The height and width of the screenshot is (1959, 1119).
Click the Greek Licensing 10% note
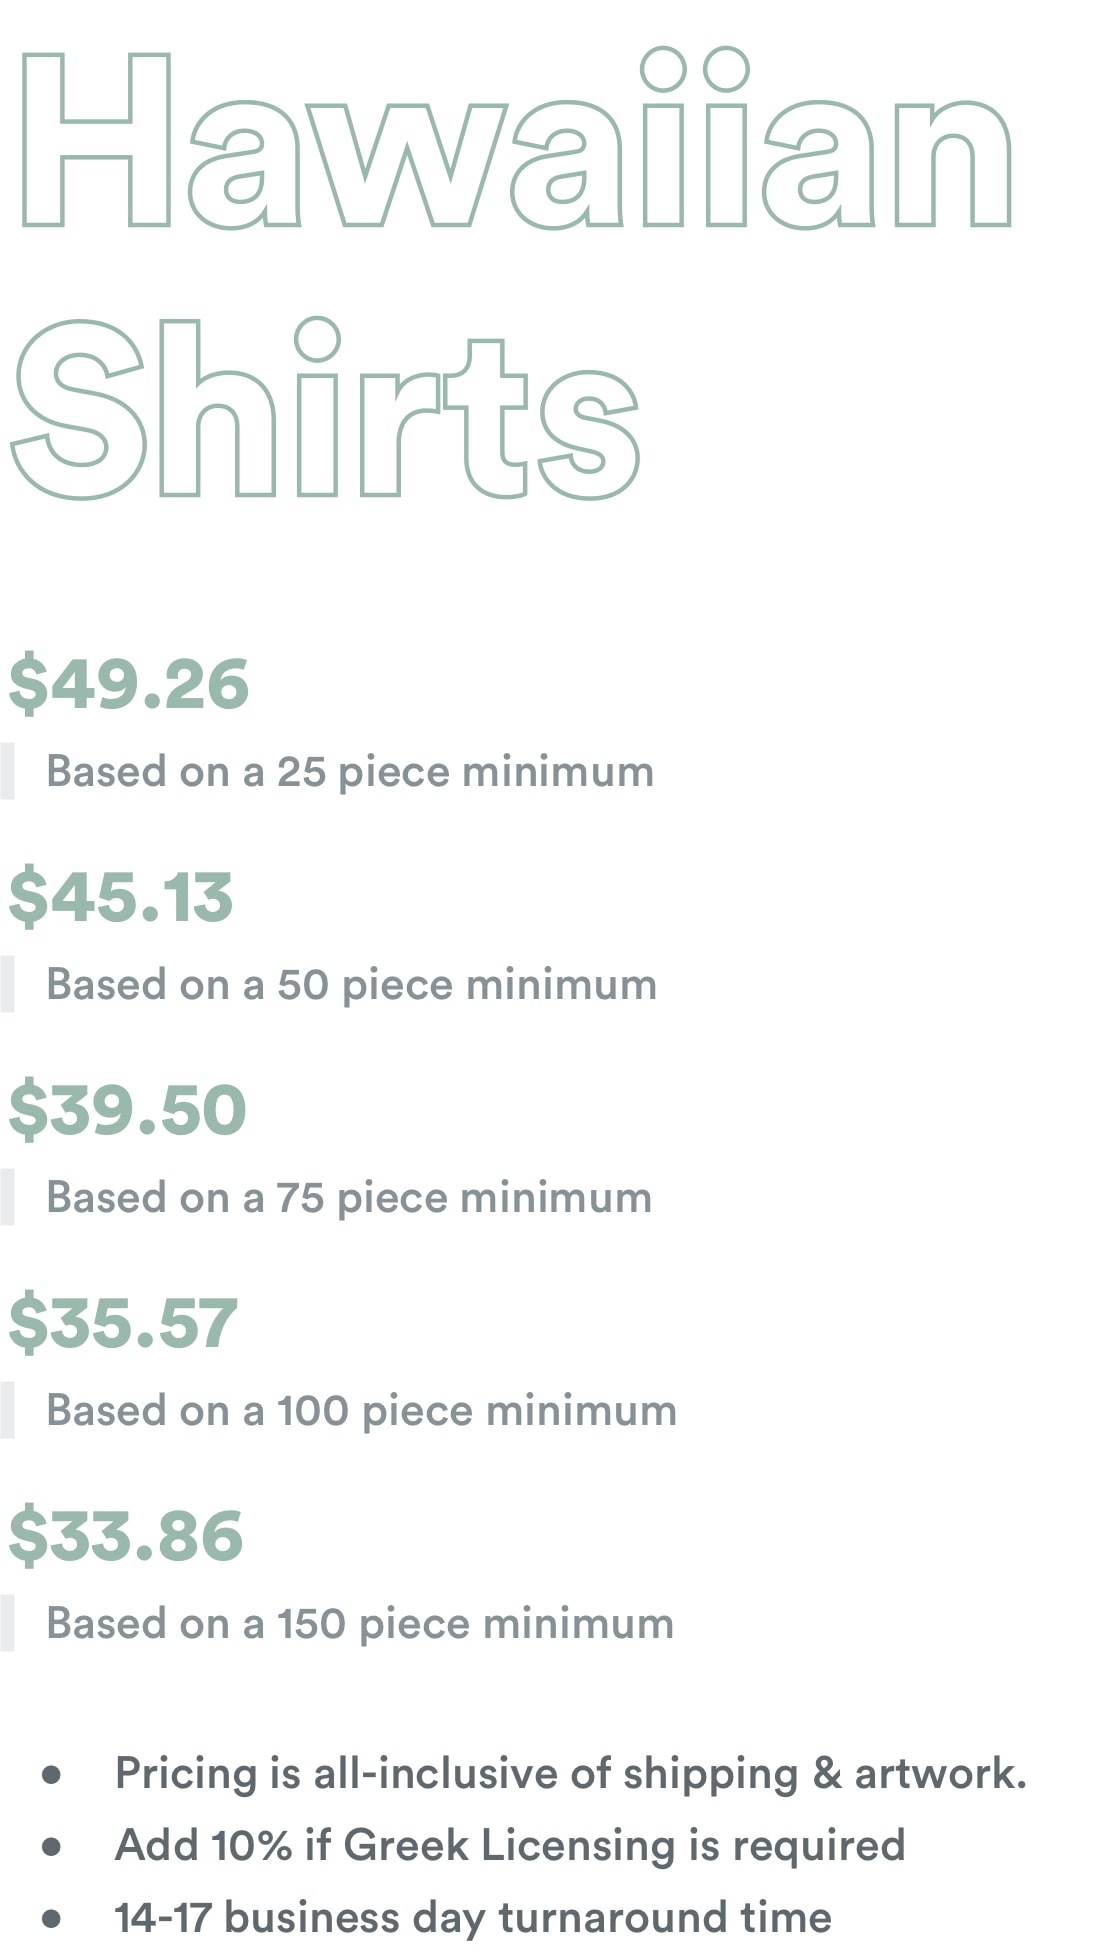(x=510, y=1846)
